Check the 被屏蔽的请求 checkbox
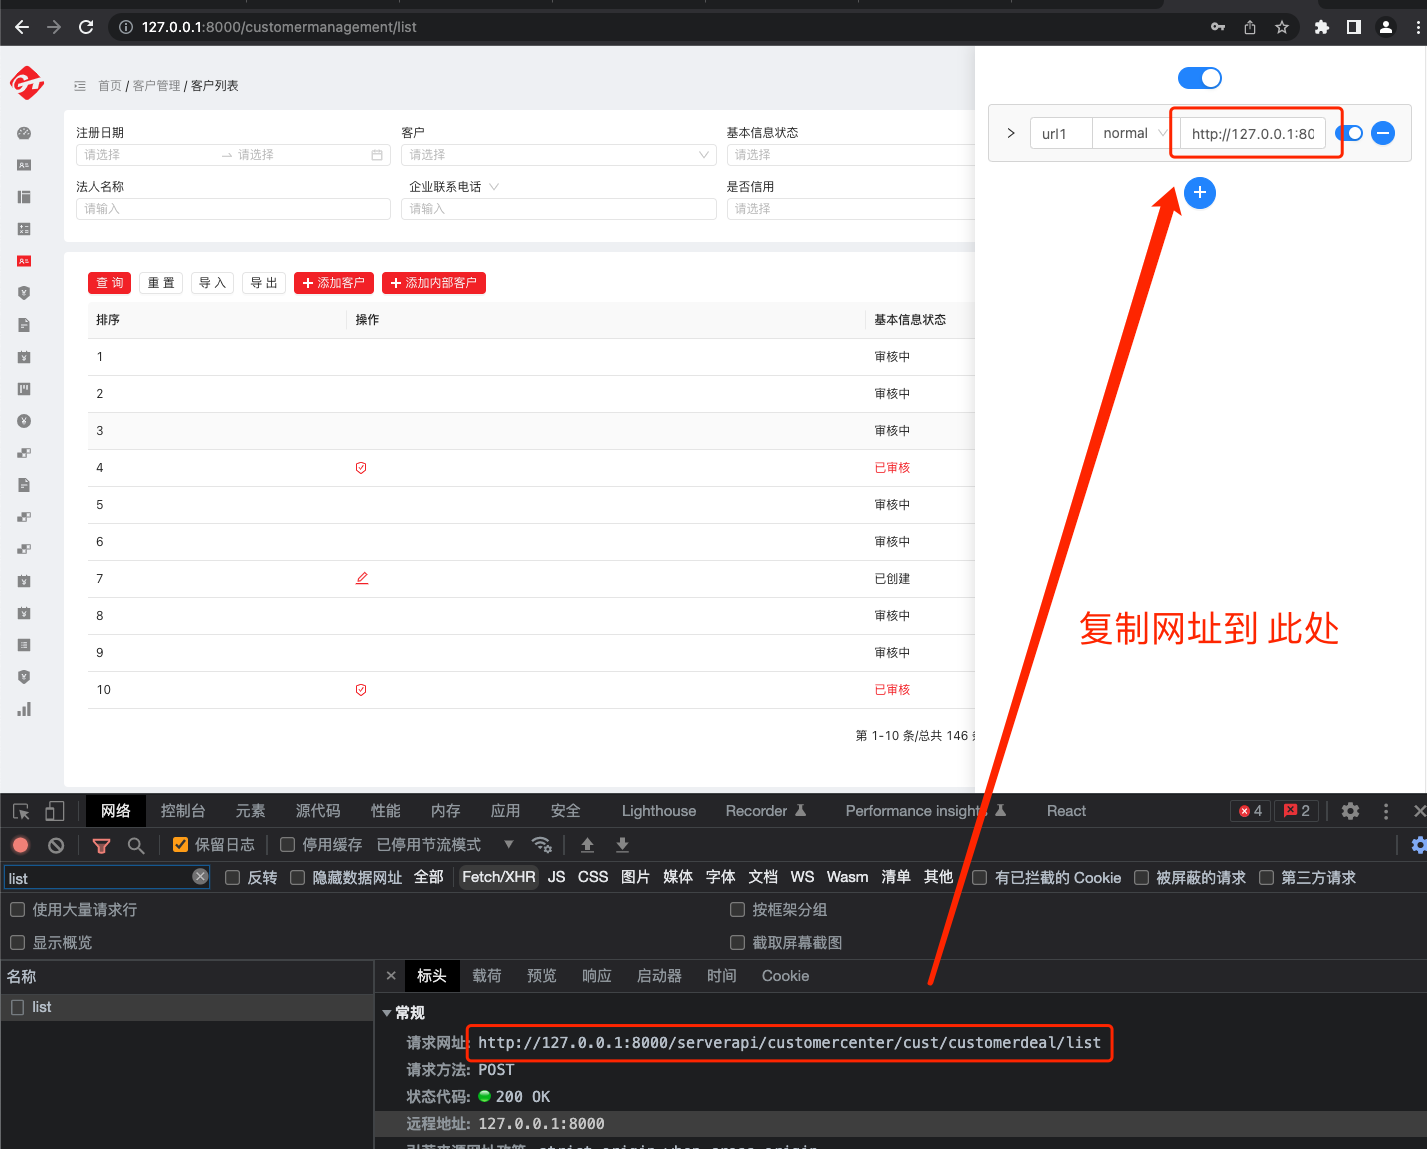Image resolution: width=1427 pixels, height=1149 pixels. (x=1141, y=878)
